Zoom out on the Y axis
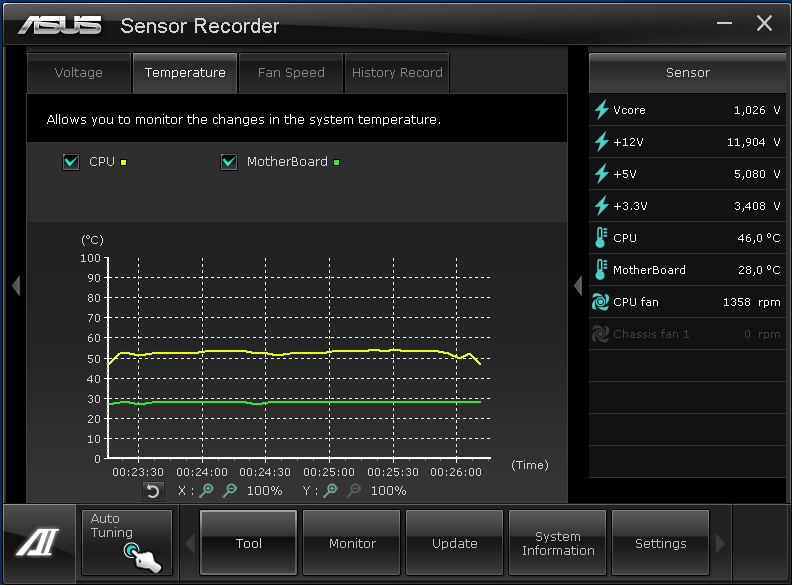 [x=355, y=490]
